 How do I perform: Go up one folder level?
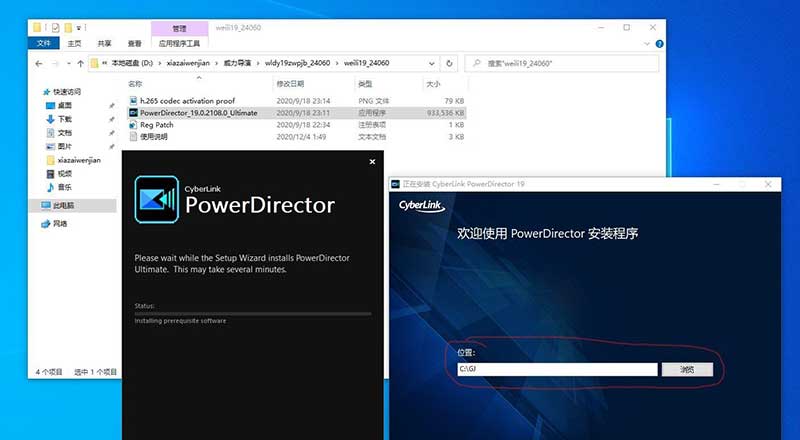click(x=81, y=63)
